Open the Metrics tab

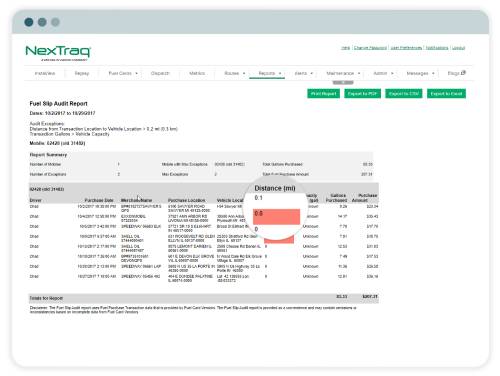[197, 73]
